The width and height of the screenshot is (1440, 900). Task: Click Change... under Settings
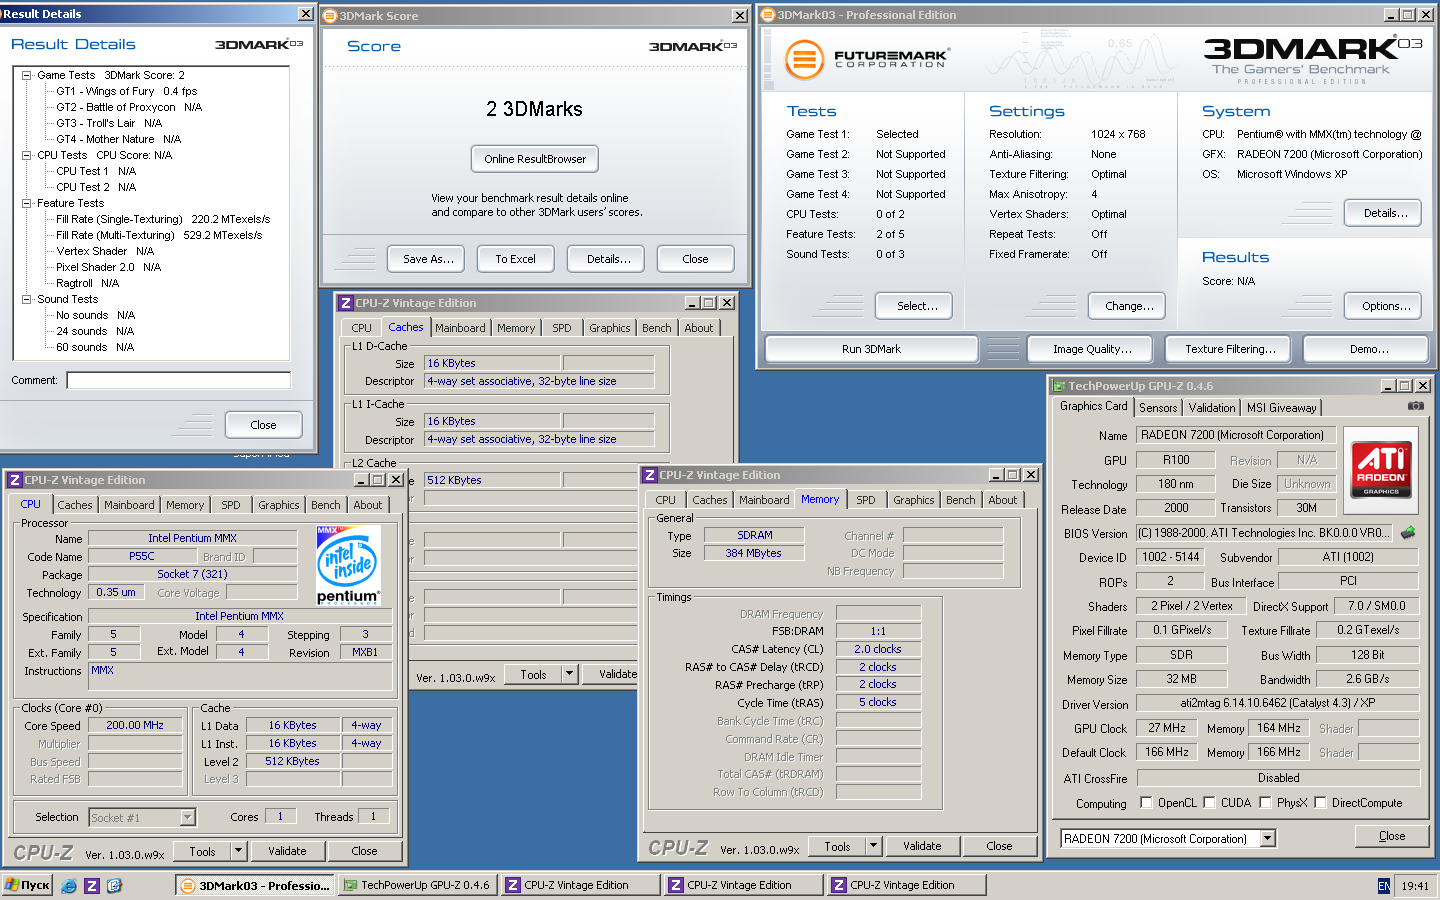[x=1129, y=306]
